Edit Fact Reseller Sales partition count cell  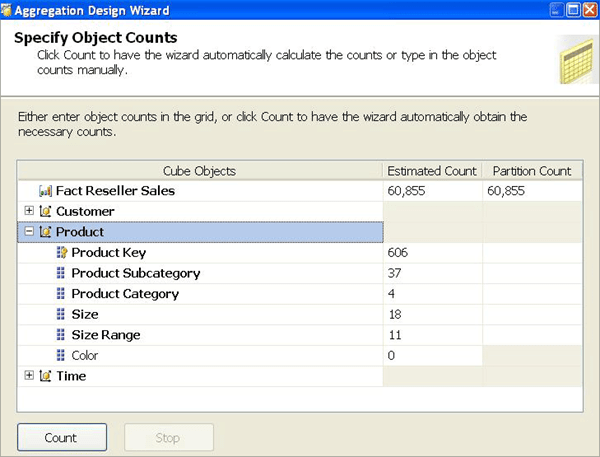(x=530, y=191)
